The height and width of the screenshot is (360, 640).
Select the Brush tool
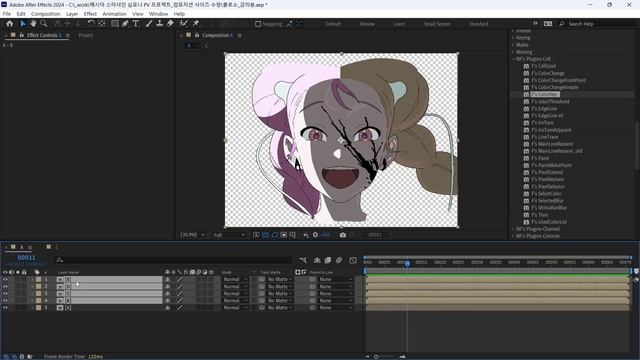(x=149, y=24)
